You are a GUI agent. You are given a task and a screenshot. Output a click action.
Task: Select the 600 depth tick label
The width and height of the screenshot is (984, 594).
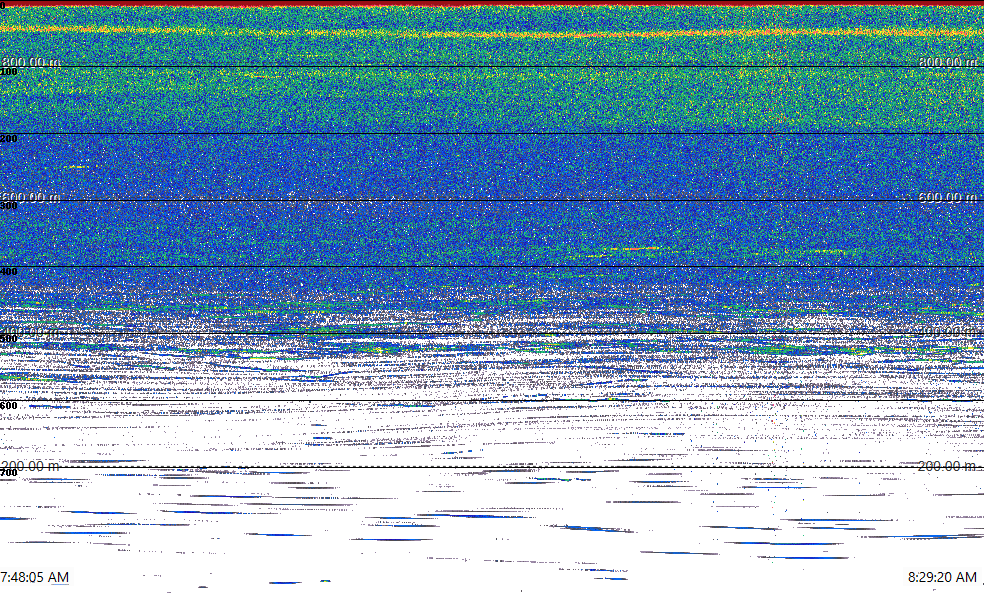coord(9,406)
